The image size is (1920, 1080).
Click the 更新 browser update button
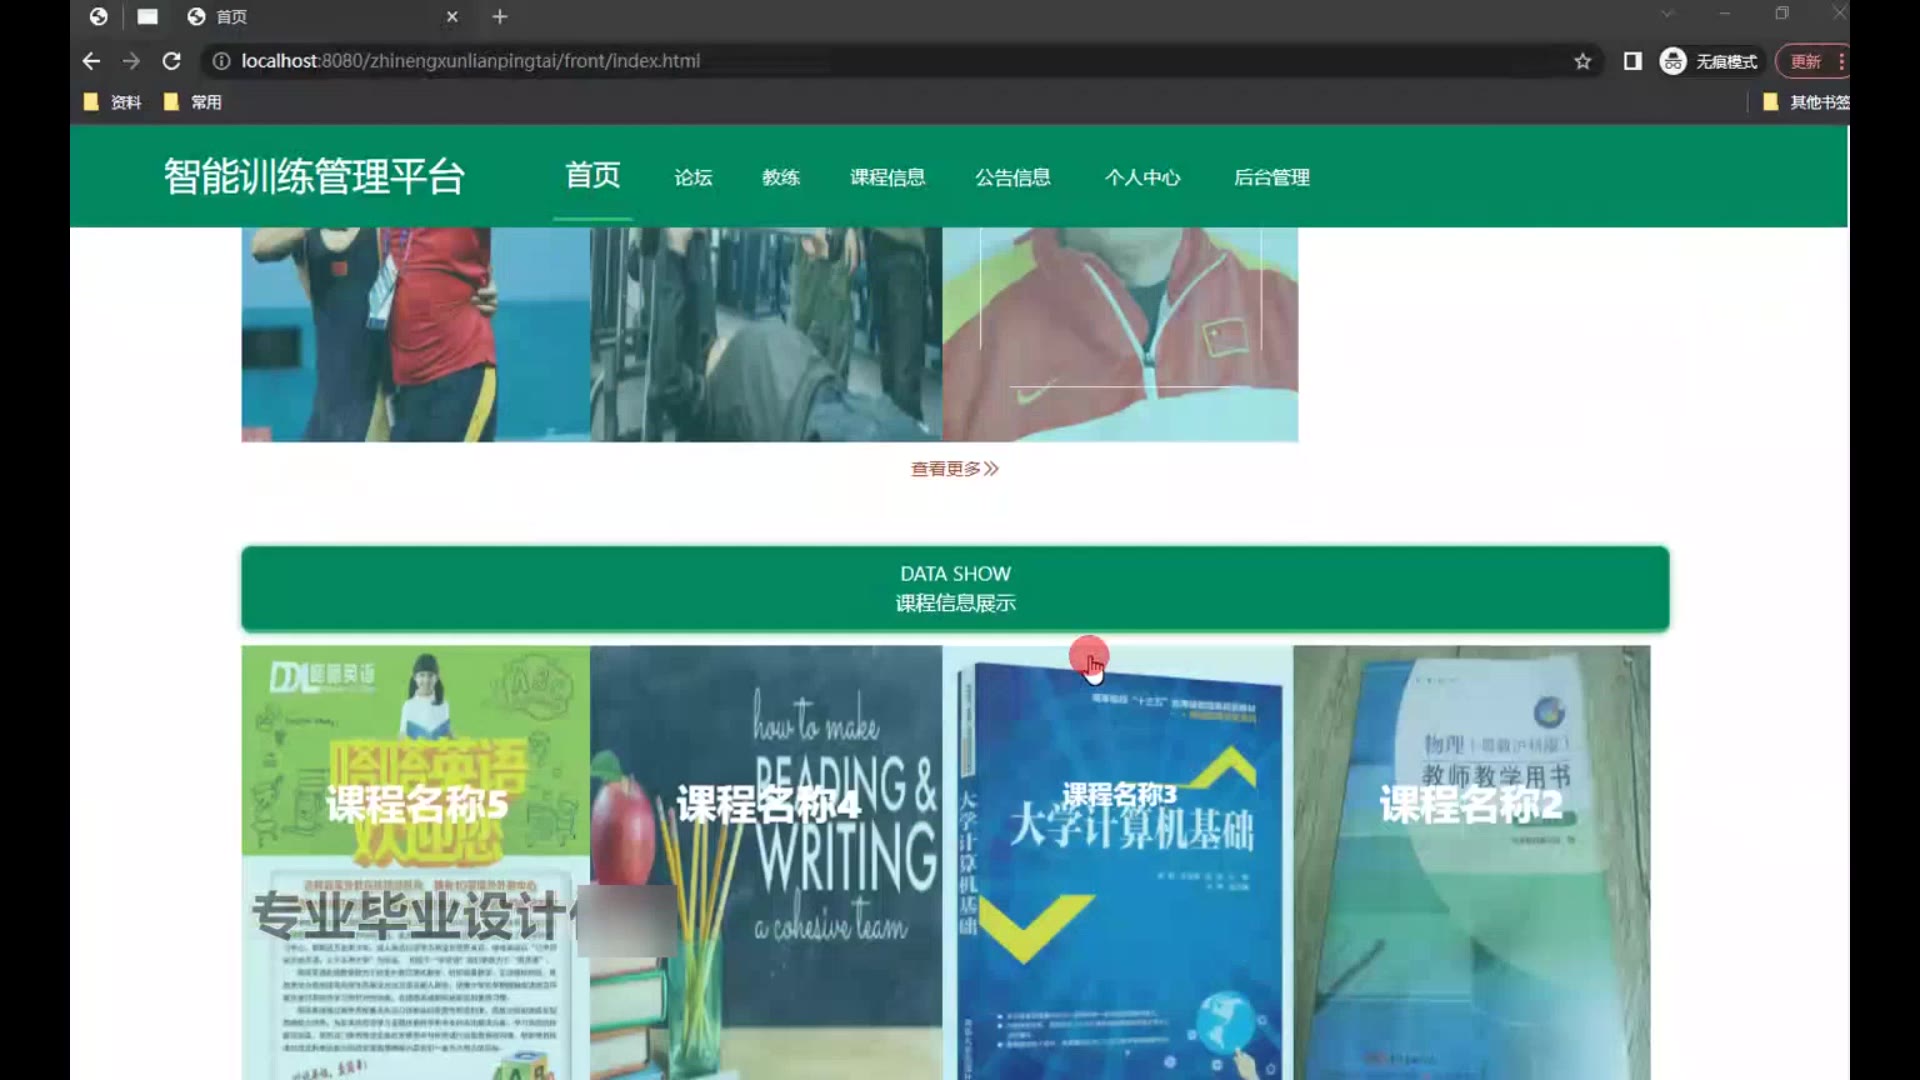point(1805,61)
